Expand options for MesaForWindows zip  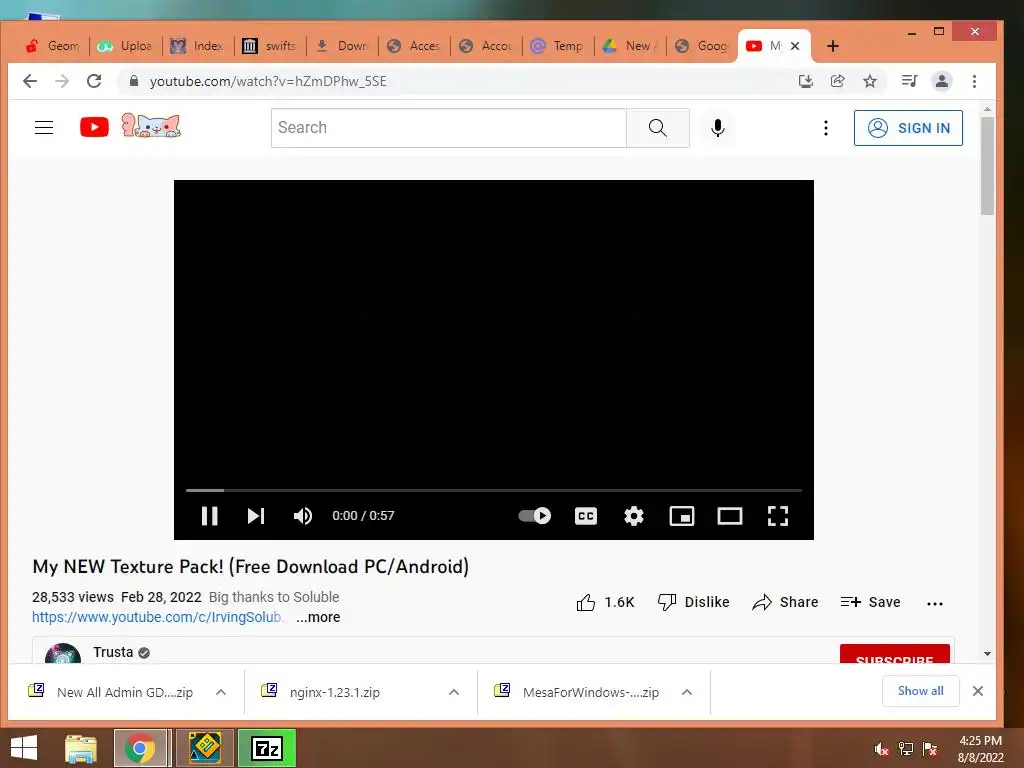click(x=687, y=692)
